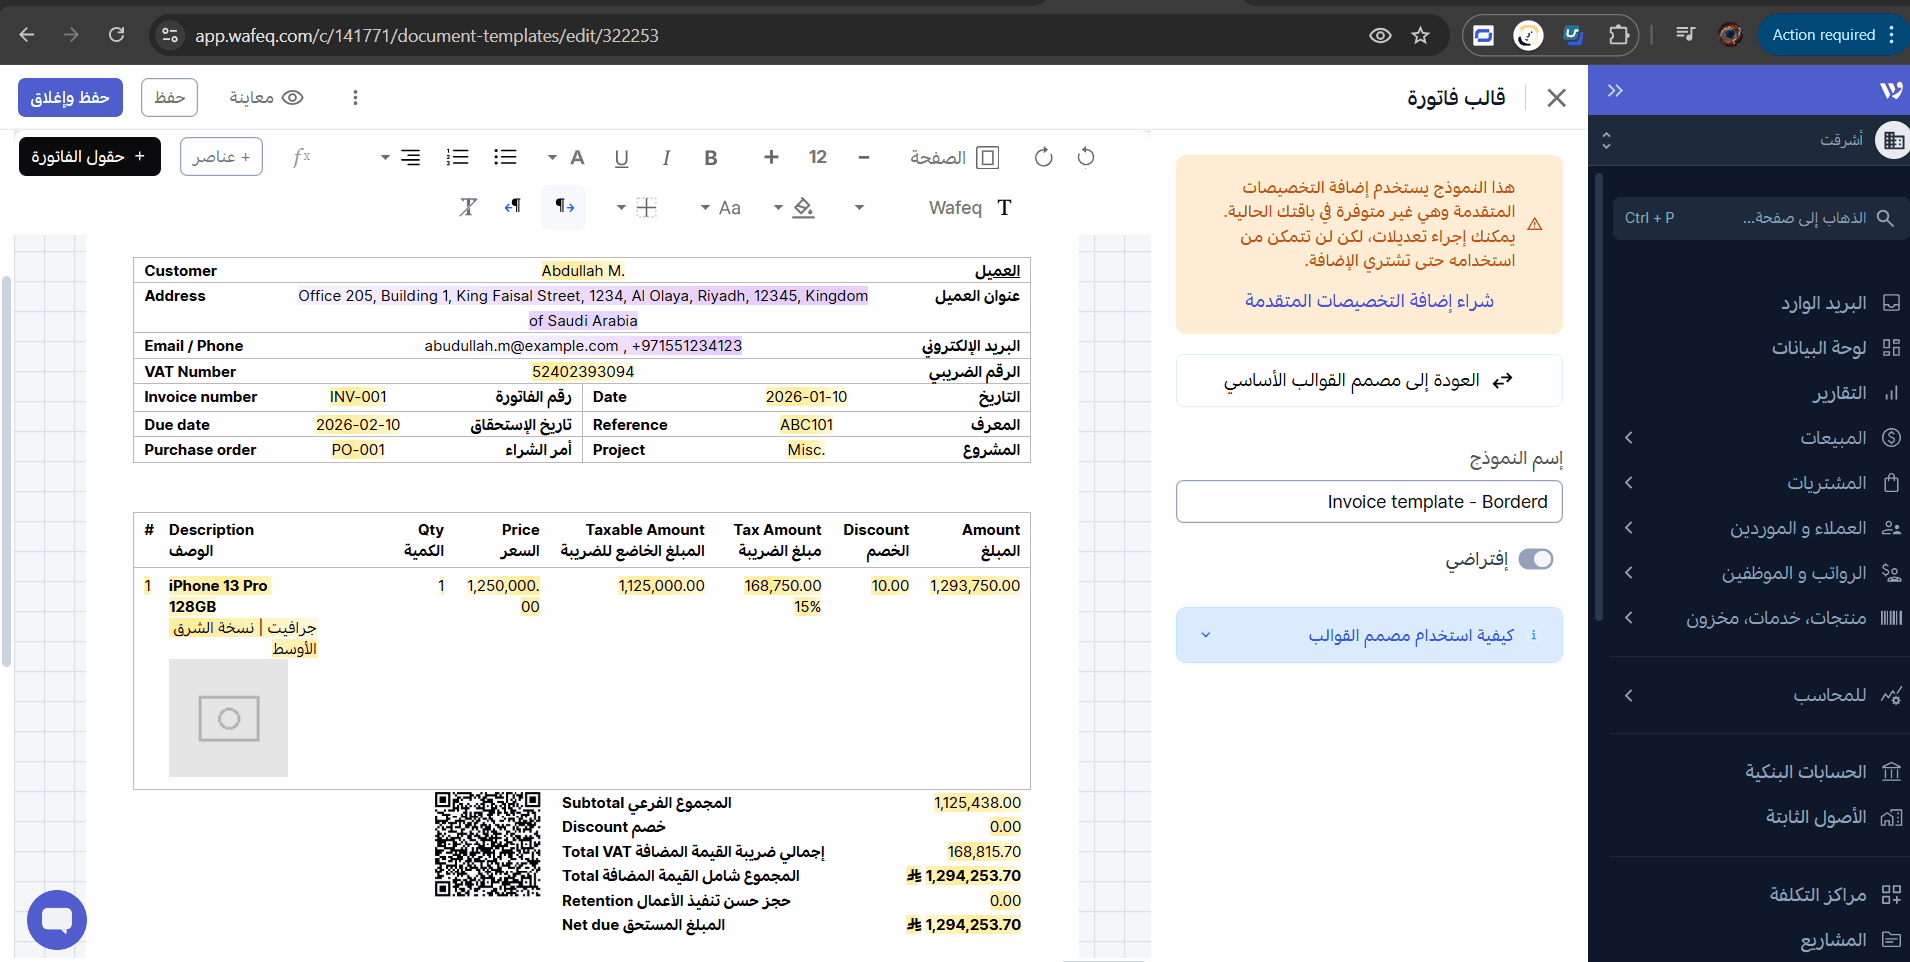This screenshot has height=962, width=1910.
Task: Reload the browser page
Action: 117,35
